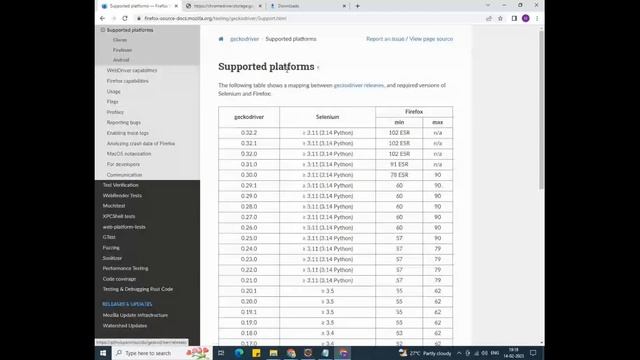
Task: Open Performance Testing in the sidebar
Action: 125,268
